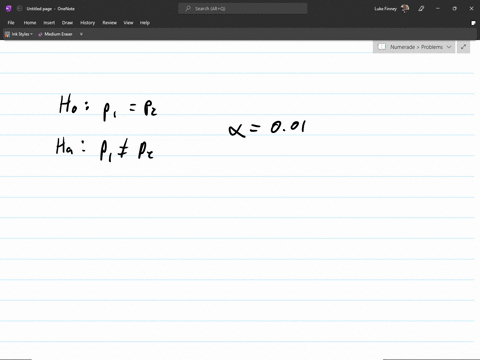The height and width of the screenshot is (360, 480).
Task: Expand the quick toolbar customize arrow
Action: click(81, 34)
